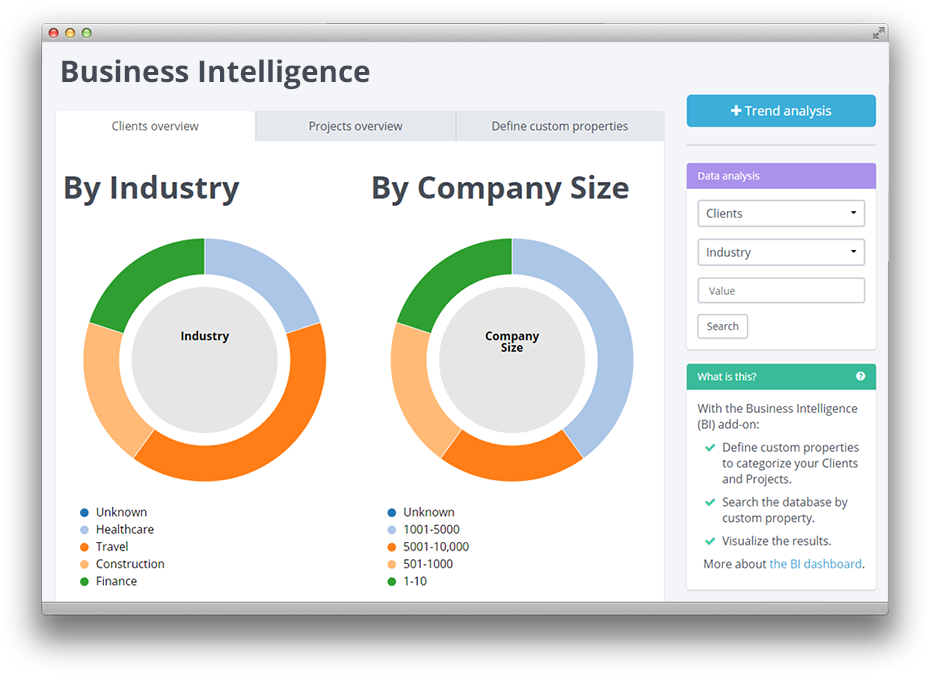The height and width of the screenshot is (674, 929).
Task: Click the Value input field
Action: click(x=780, y=289)
